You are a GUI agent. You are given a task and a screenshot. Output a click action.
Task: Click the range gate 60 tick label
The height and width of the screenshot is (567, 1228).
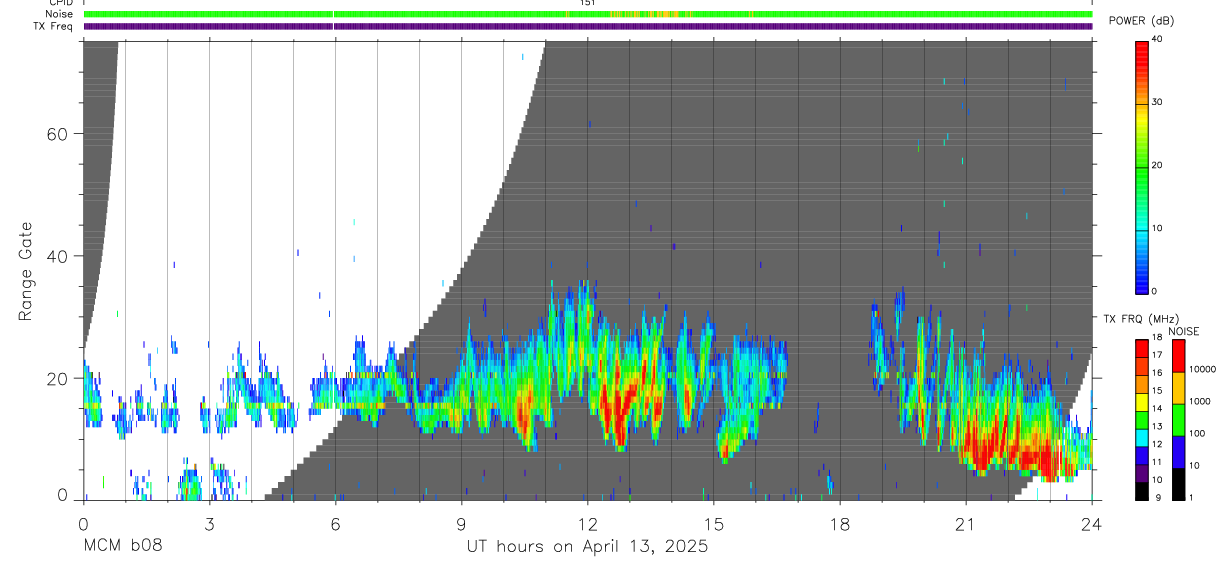pyautogui.click(x=57, y=134)
